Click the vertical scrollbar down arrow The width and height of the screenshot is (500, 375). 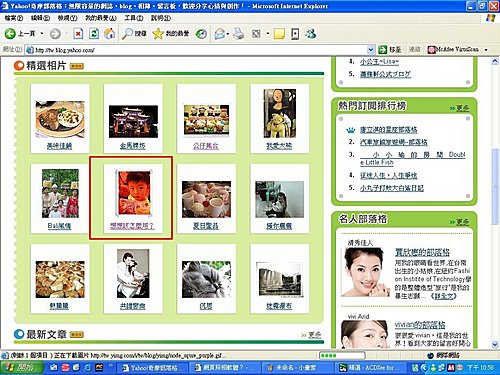[494, 344]
